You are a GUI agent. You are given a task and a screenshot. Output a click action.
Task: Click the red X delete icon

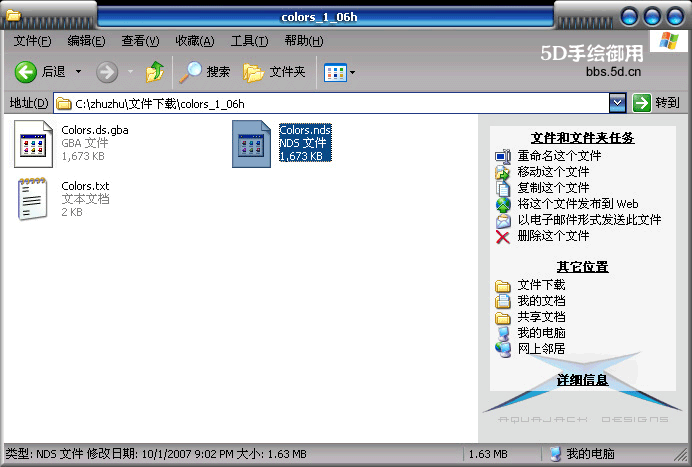click(503, 237)
